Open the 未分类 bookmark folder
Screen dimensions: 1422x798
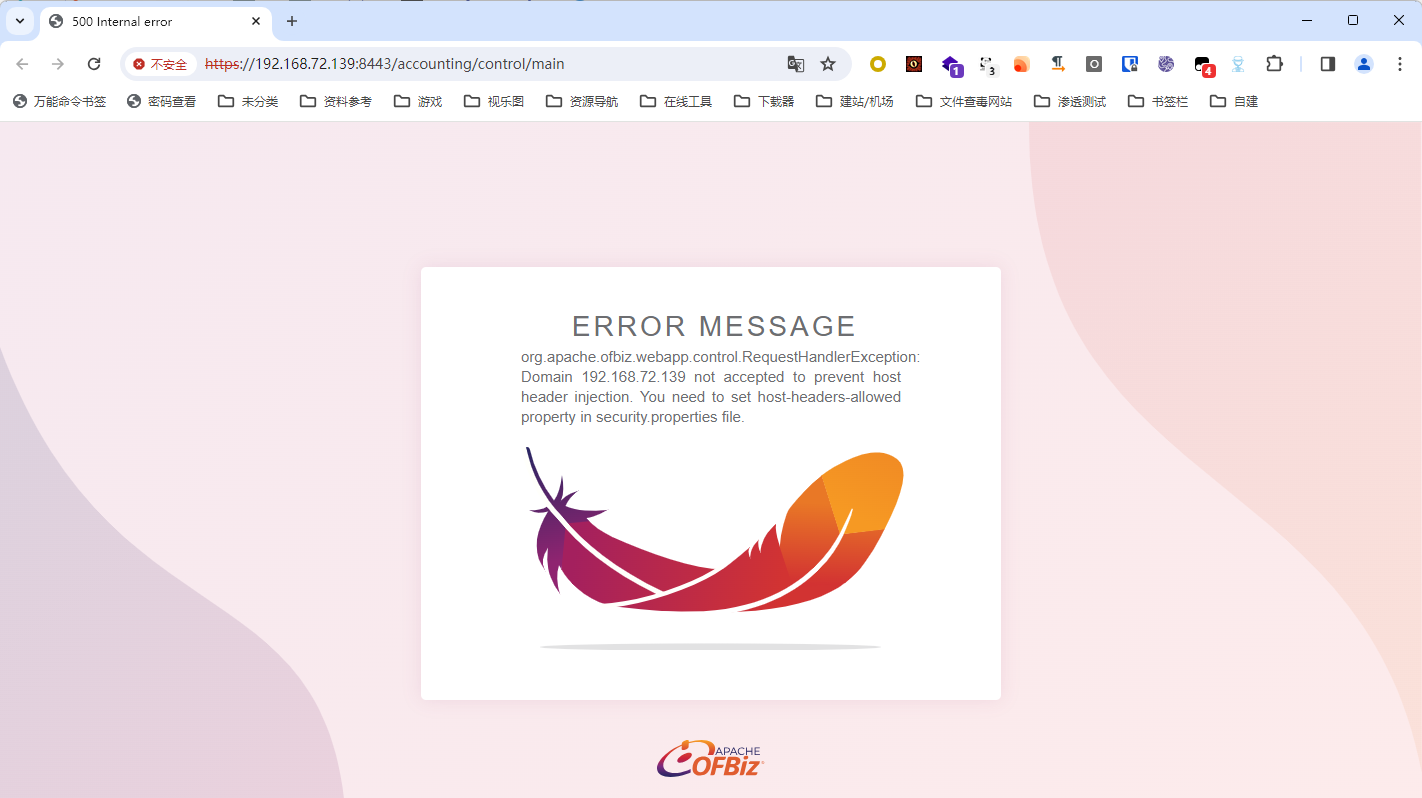pyautogui.click(x=248, y=101)
